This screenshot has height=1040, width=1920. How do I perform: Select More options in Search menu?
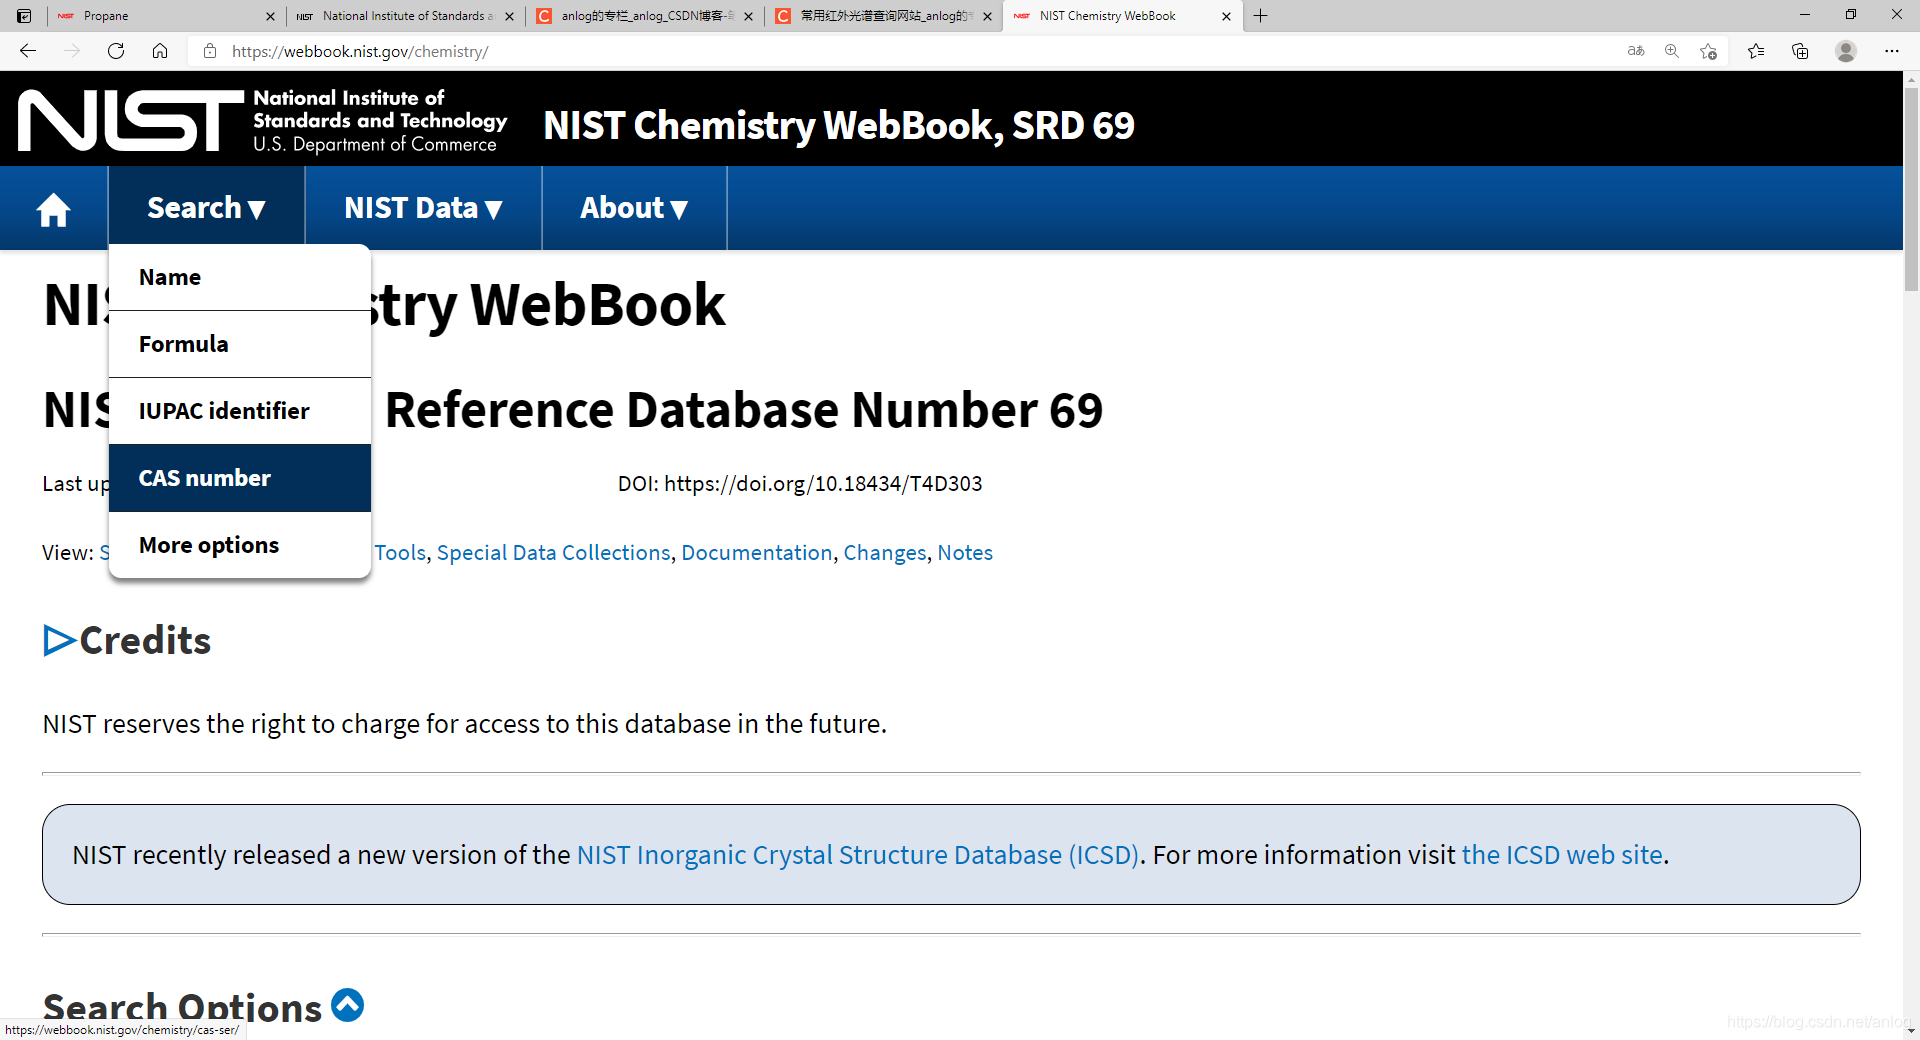[x=240, y=545]
